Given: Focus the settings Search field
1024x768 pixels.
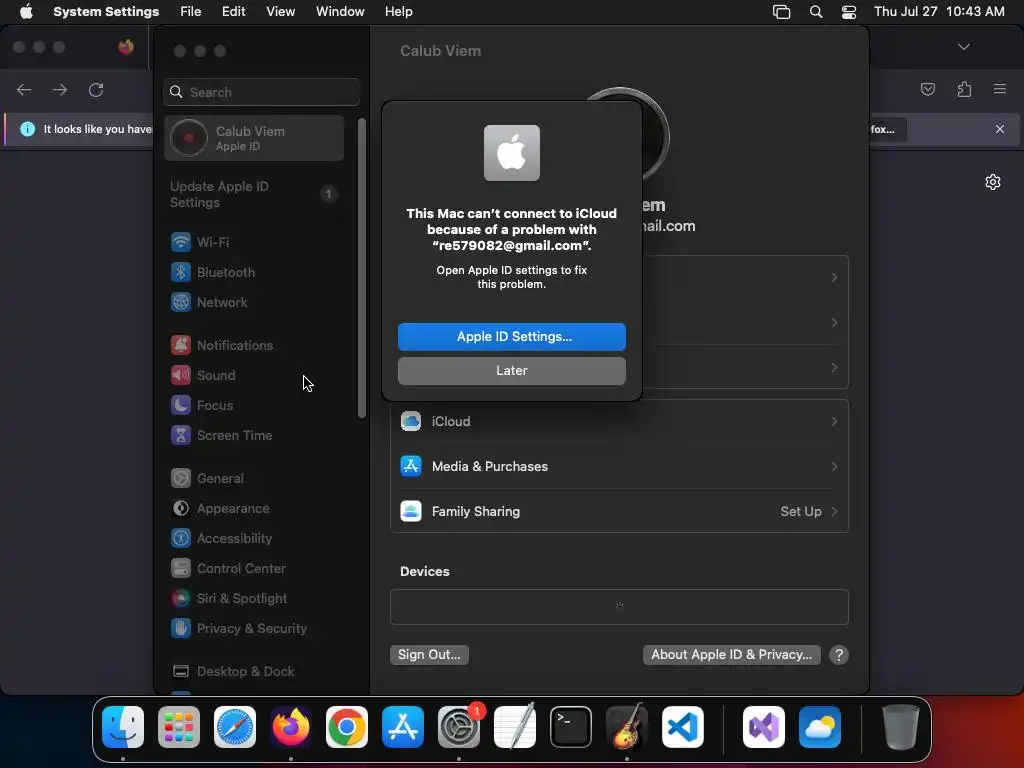Looking at the screenshot, I should tap(261, 92).
